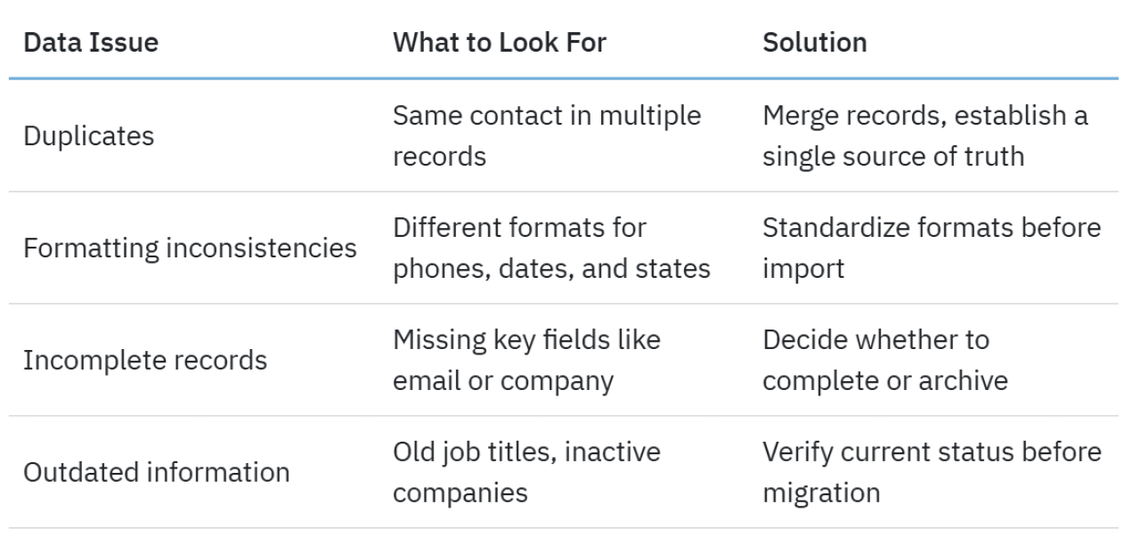This screenshot has width=1140, height=545.
Task: Select the "What to Look For" header
Action: tap(499, 42)
